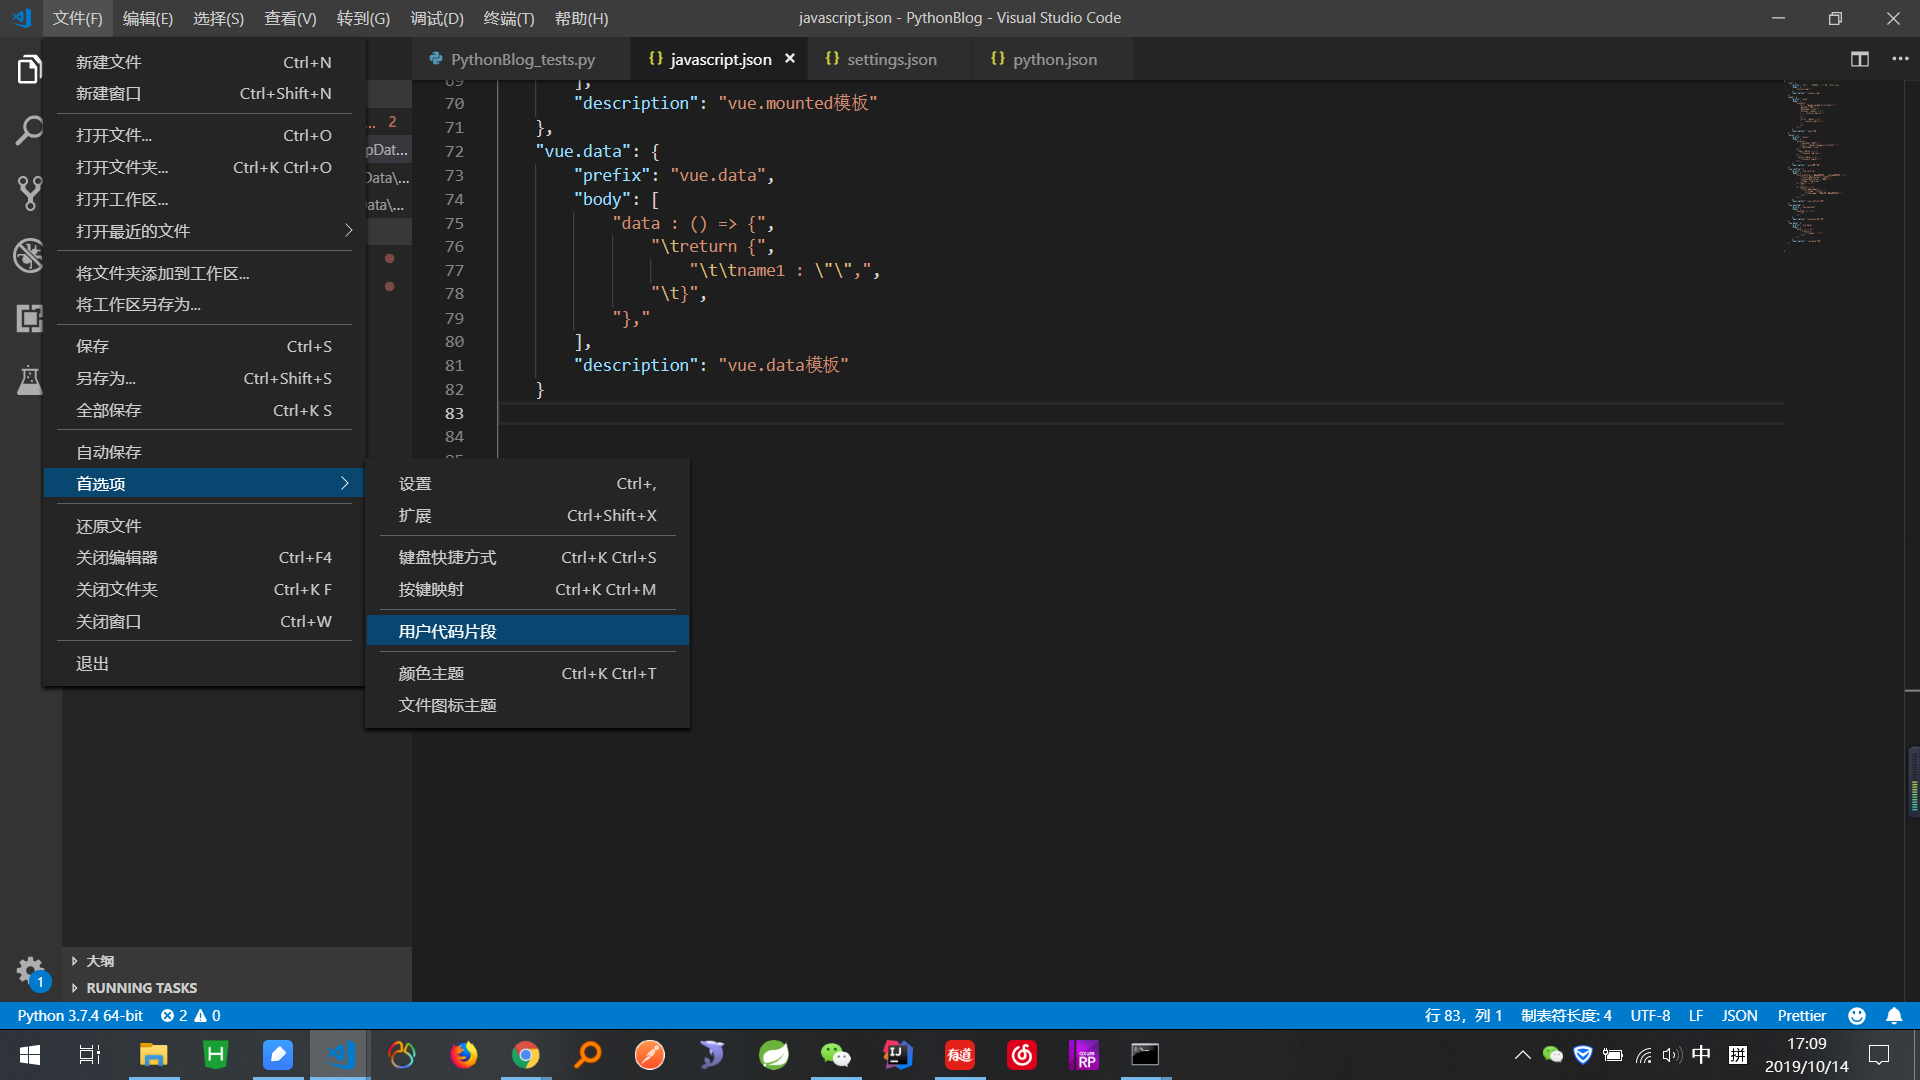Open the Search view icon
This screenshot has height=1080, width=1920.
(x=29, y=131)
